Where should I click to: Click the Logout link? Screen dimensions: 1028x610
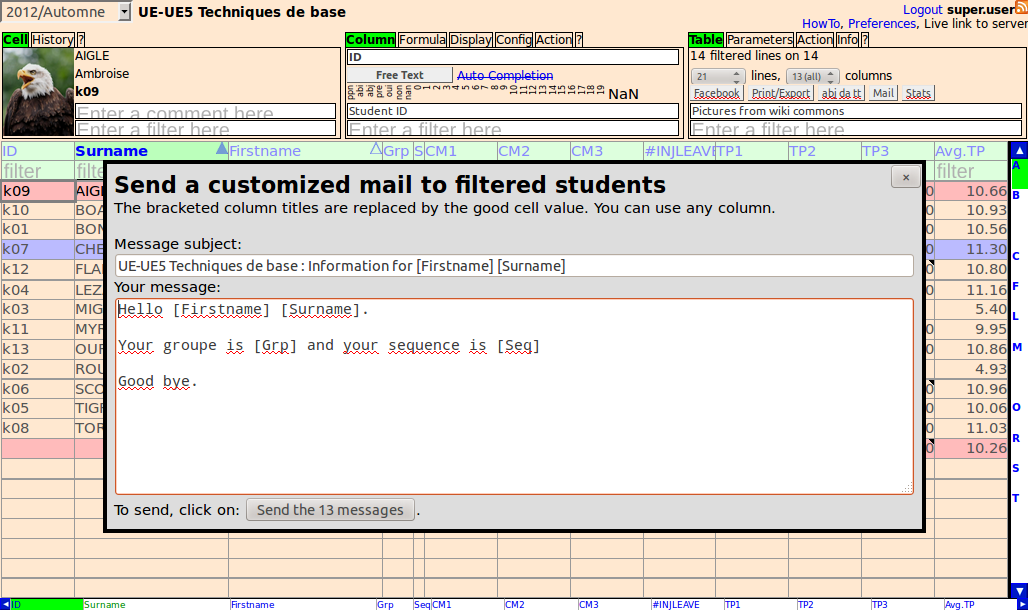click(923, 9)
